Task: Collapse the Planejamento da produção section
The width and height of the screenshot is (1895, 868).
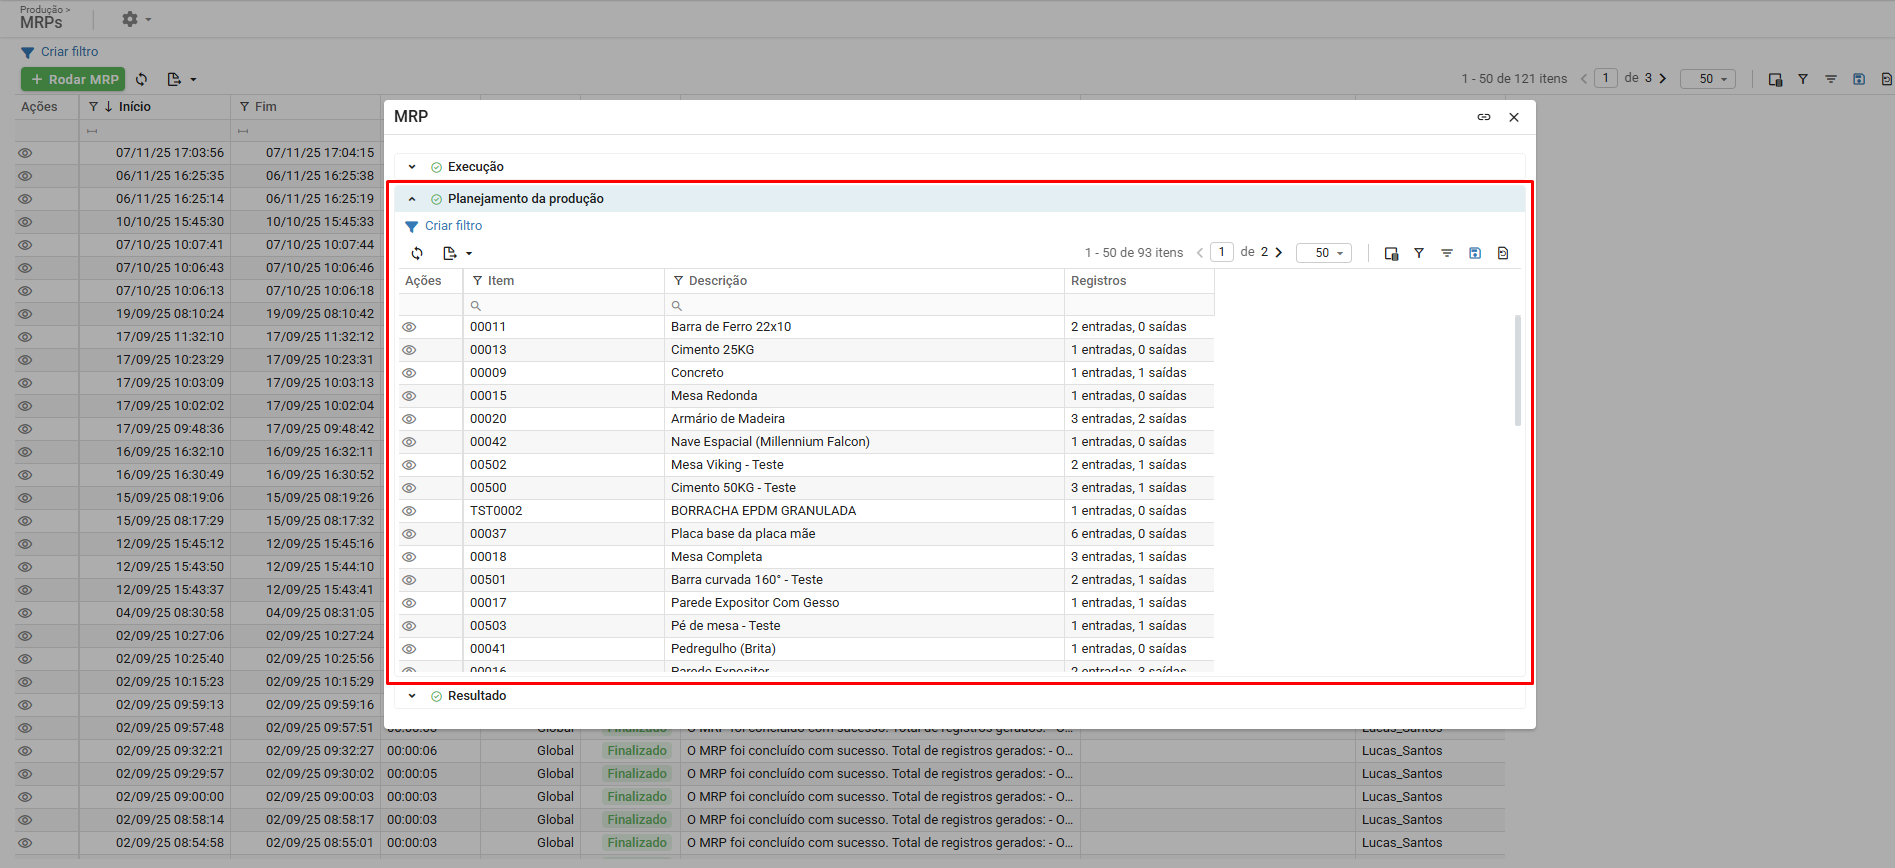Action: (412, 199)
